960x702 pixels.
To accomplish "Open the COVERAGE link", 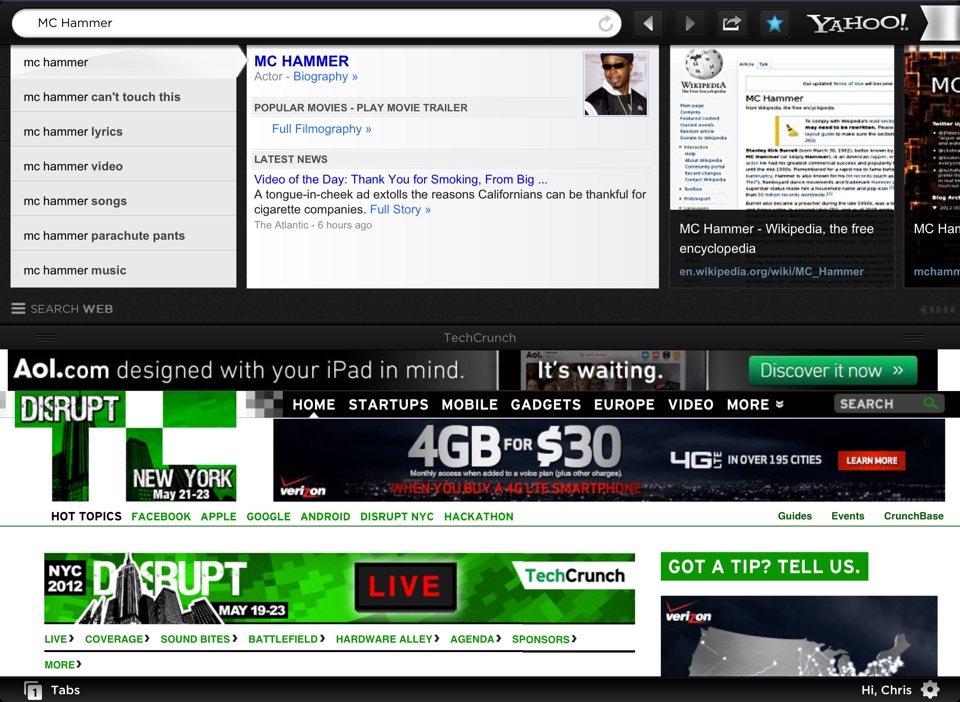I will (117, 639).
